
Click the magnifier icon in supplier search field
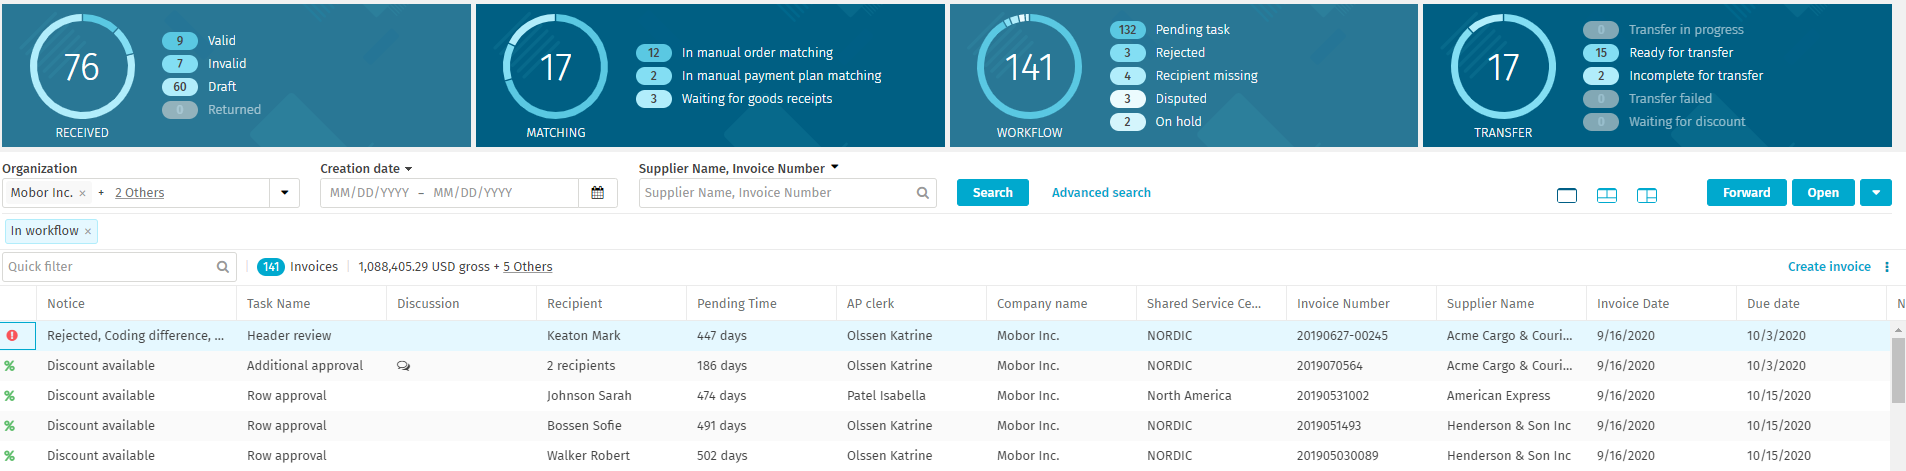pyautogui.click(x=923, y=193)
